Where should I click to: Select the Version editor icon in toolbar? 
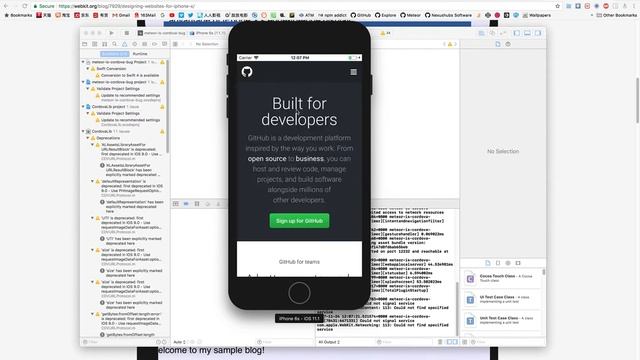(x=503, y=33)
